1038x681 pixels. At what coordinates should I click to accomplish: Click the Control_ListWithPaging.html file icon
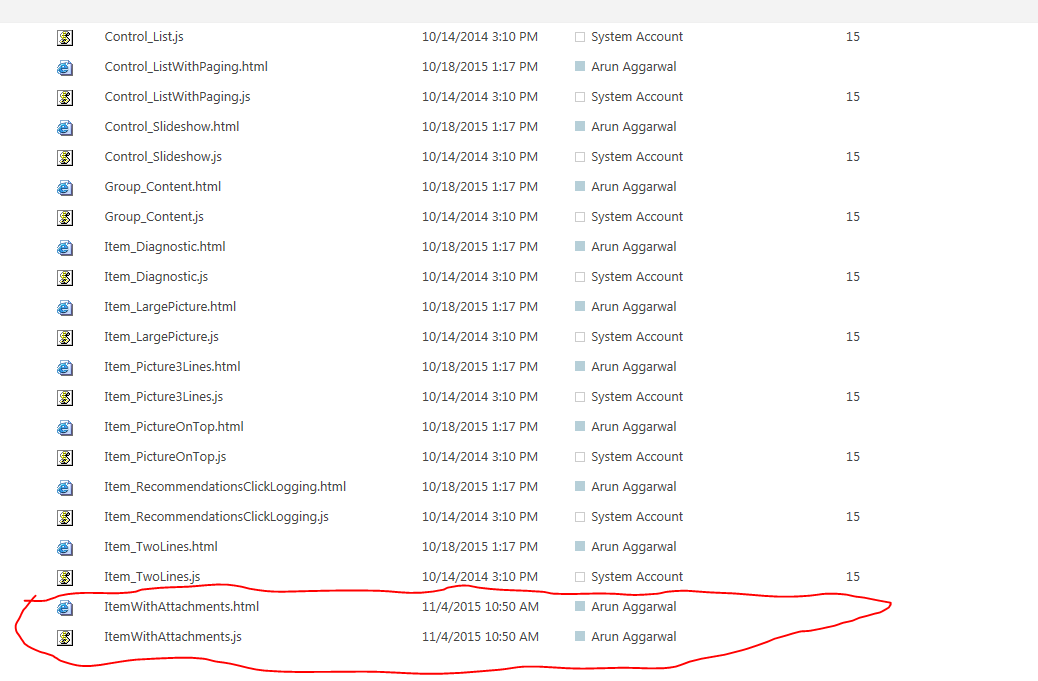[x=65, y=68]
